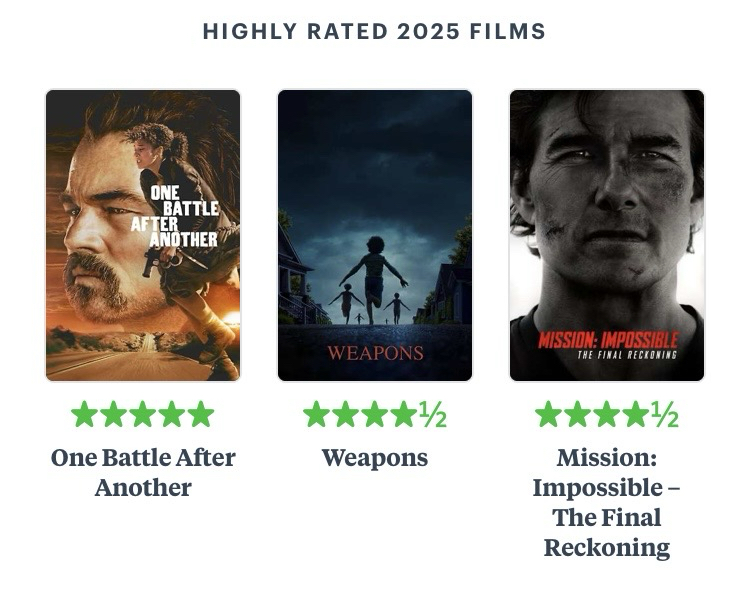Click the "Highly Rated 2025 Films" heading
The width and height of the screenshot is (750, 596).
[375, 32]
